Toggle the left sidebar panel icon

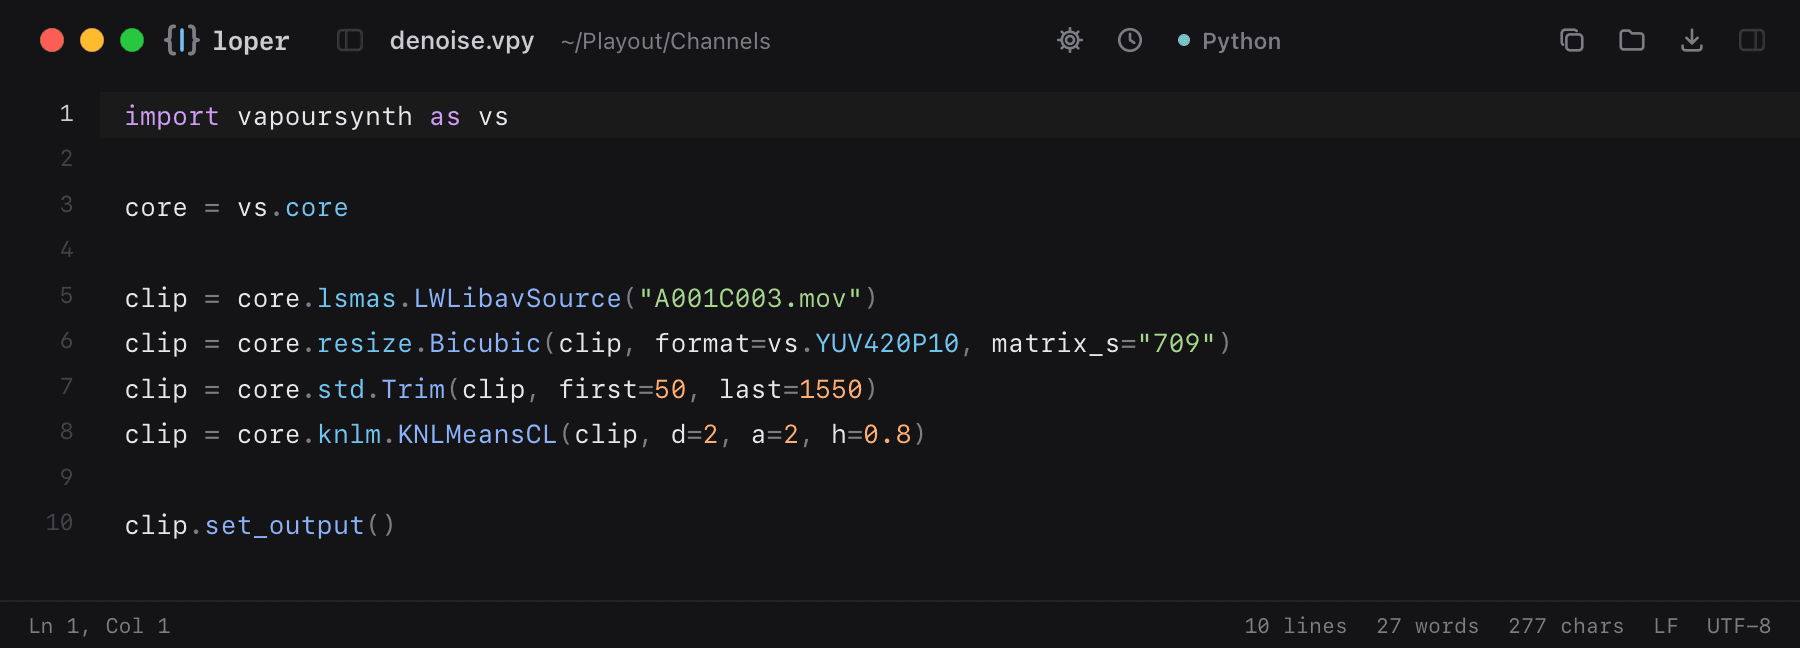[x=350, y=40]
